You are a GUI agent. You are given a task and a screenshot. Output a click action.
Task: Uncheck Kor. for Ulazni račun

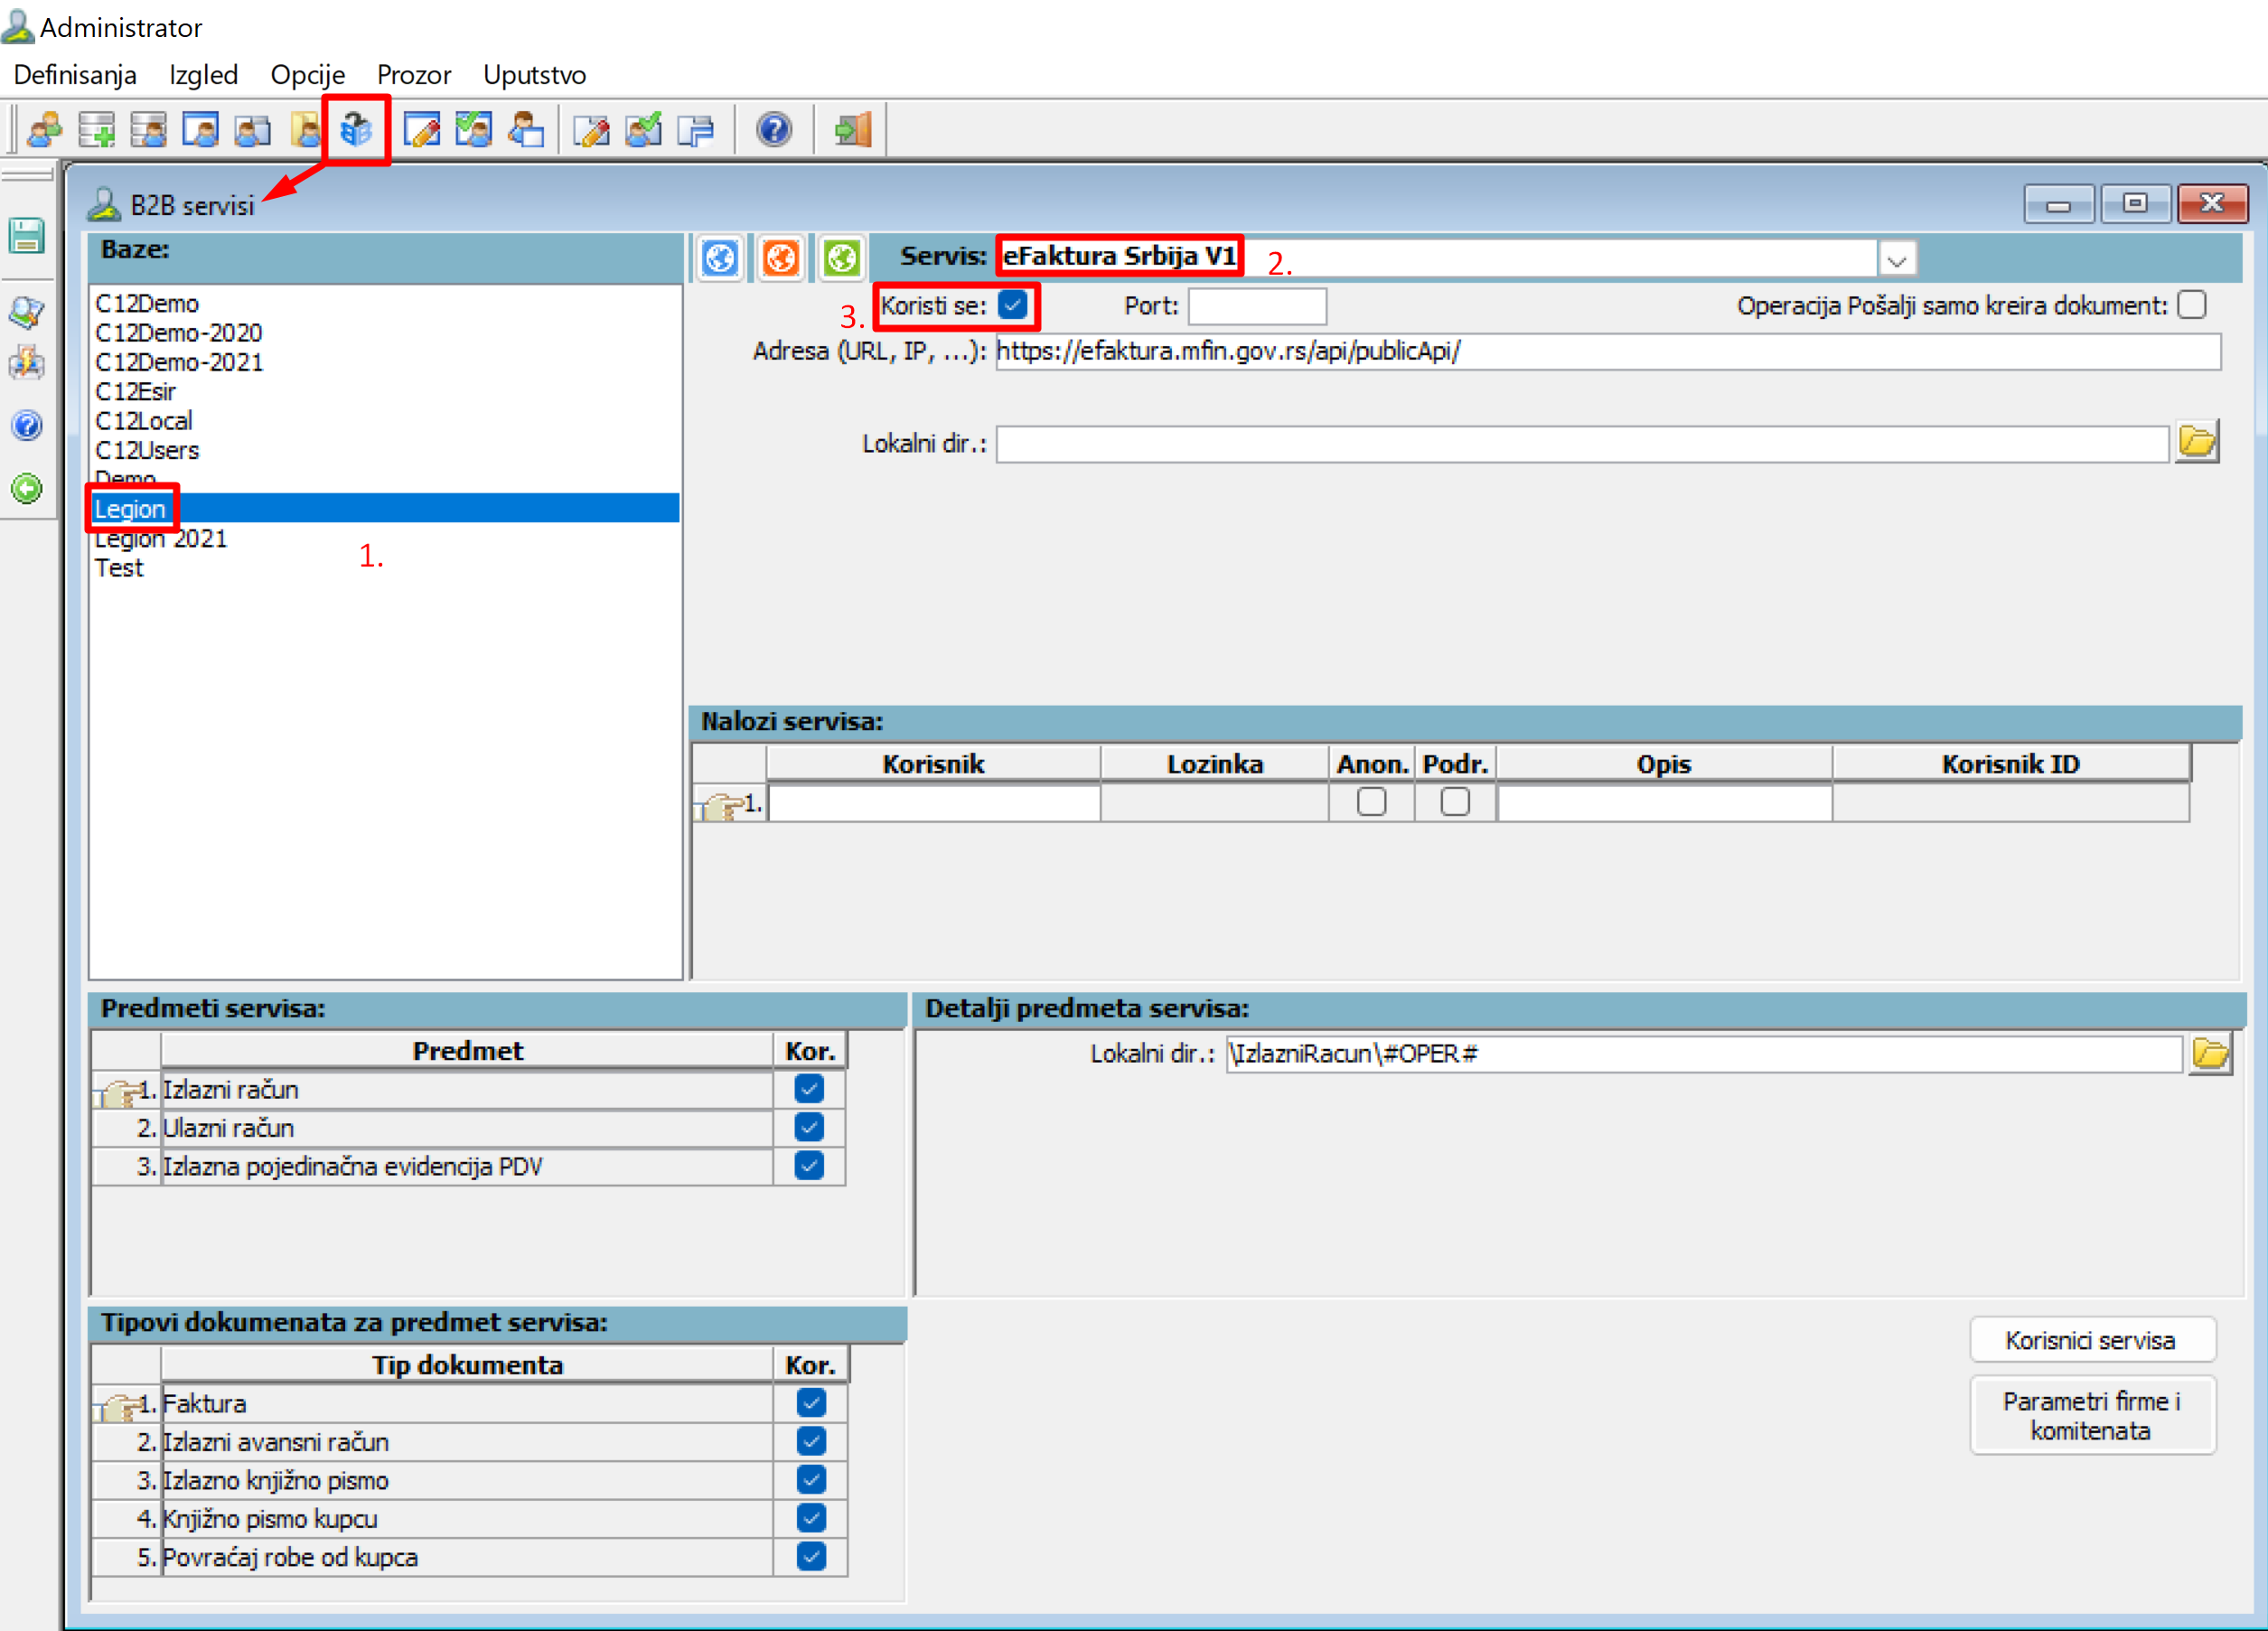pos(808,1127)
